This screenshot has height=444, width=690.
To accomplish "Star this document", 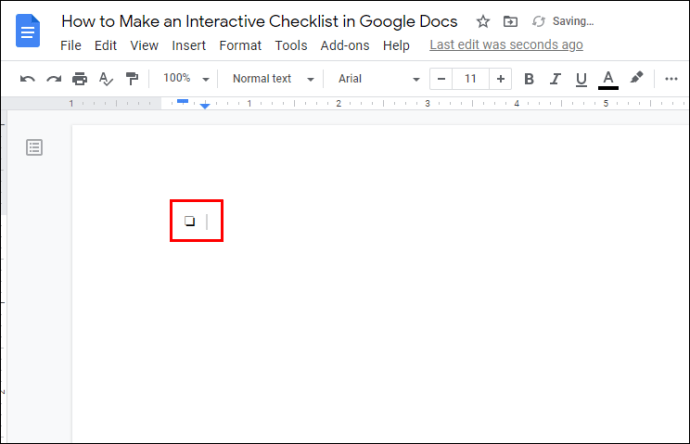I will 483,21.
